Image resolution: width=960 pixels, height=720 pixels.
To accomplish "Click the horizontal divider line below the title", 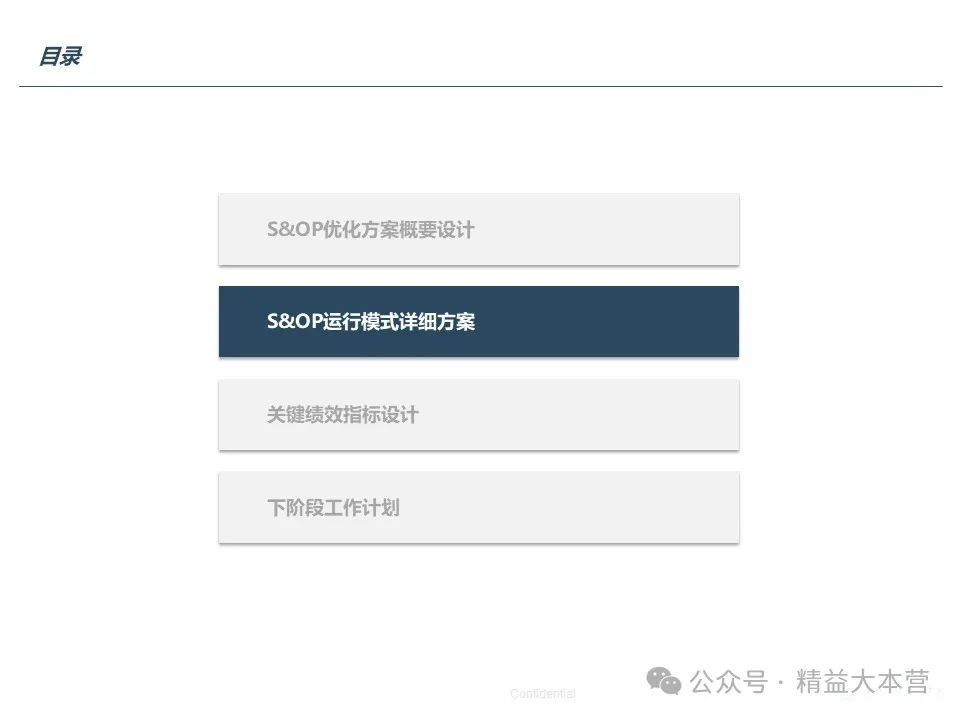I will [x=481, y=86].
